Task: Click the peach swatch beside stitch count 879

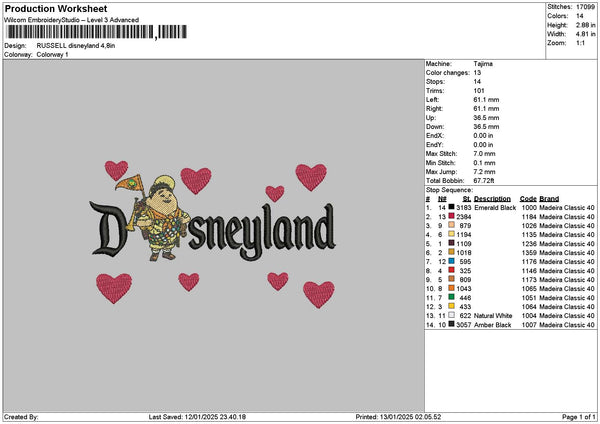Action: pos(452,225)
